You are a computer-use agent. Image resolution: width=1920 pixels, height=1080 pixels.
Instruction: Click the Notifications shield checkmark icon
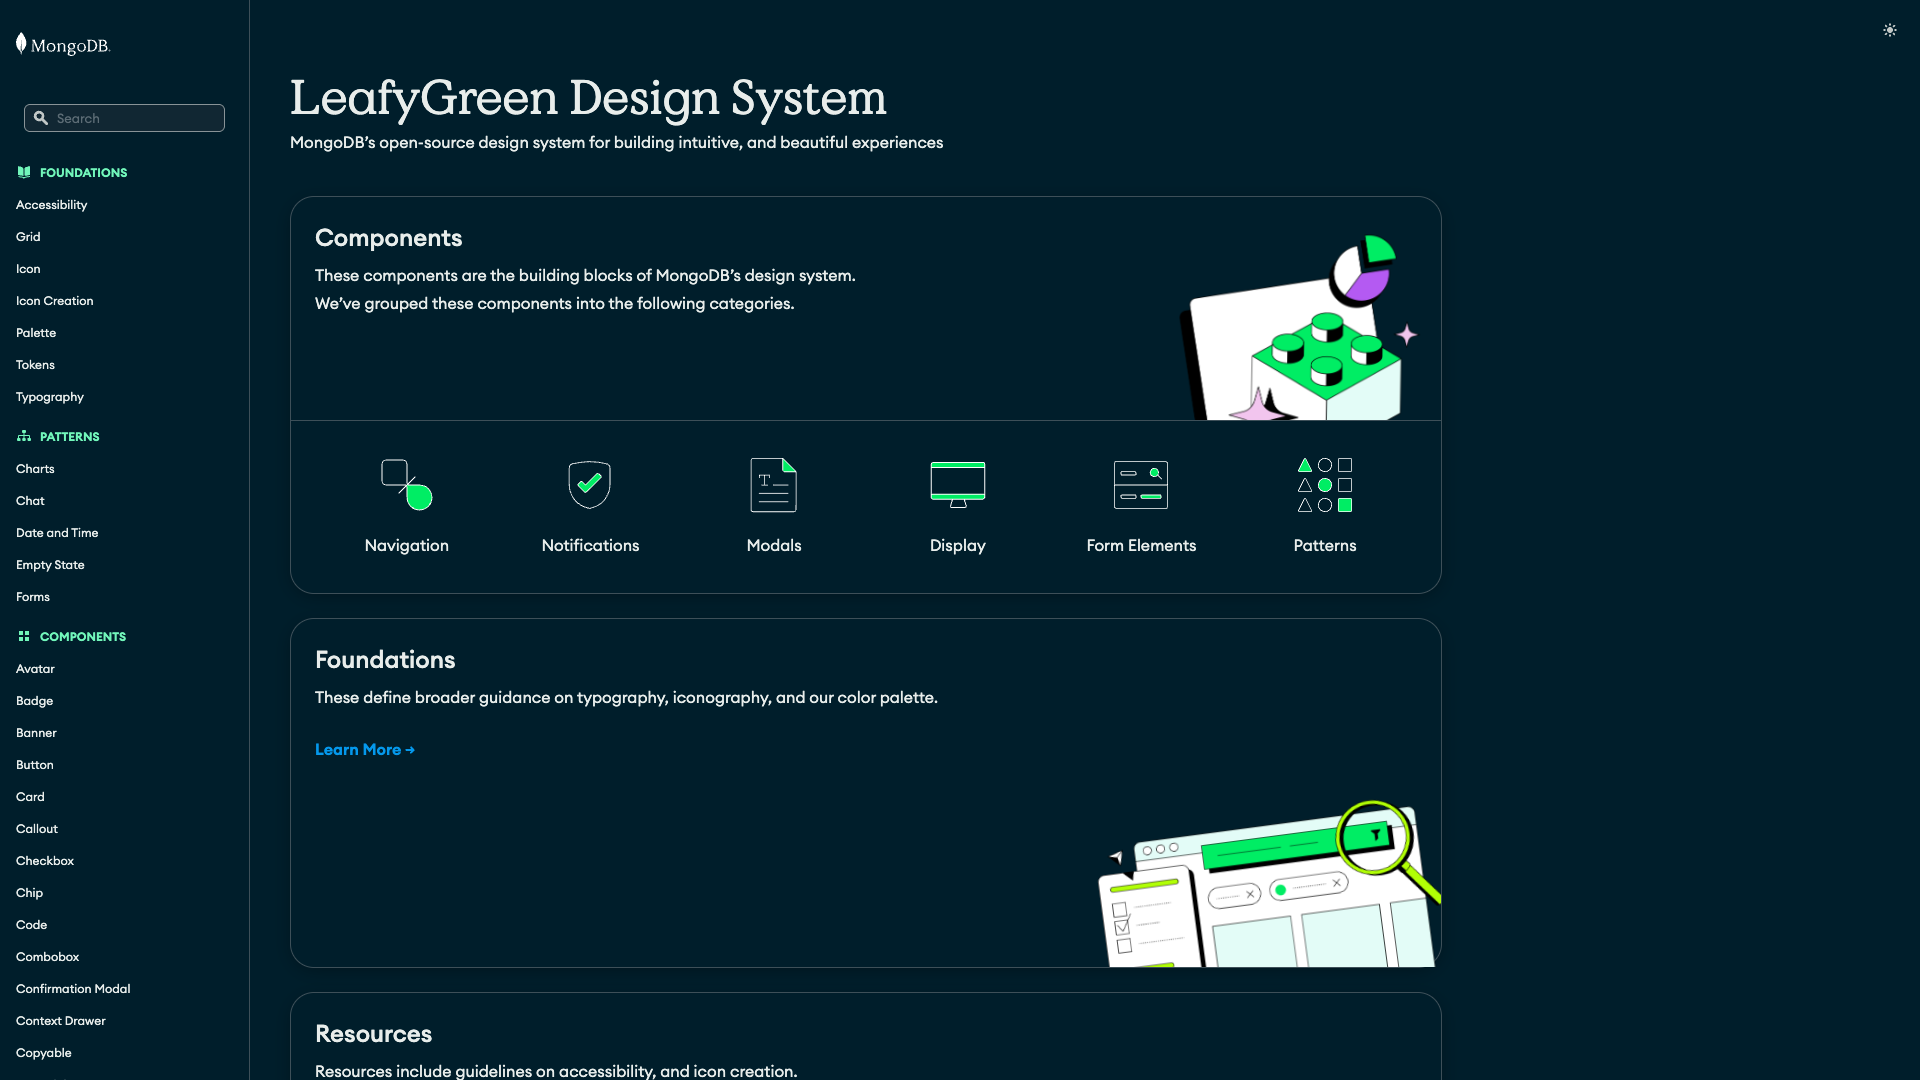589,485
